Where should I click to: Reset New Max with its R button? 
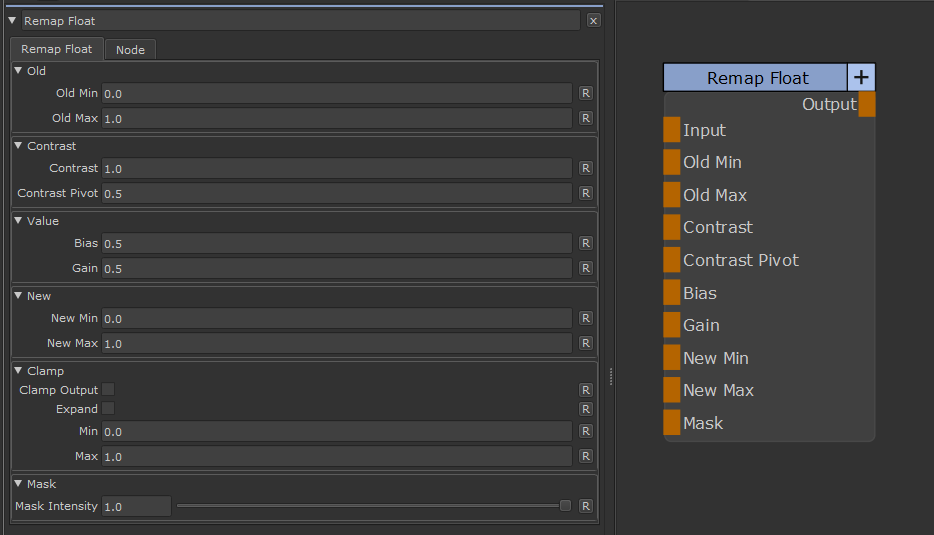pyautogui.click(x=586, y=343)
